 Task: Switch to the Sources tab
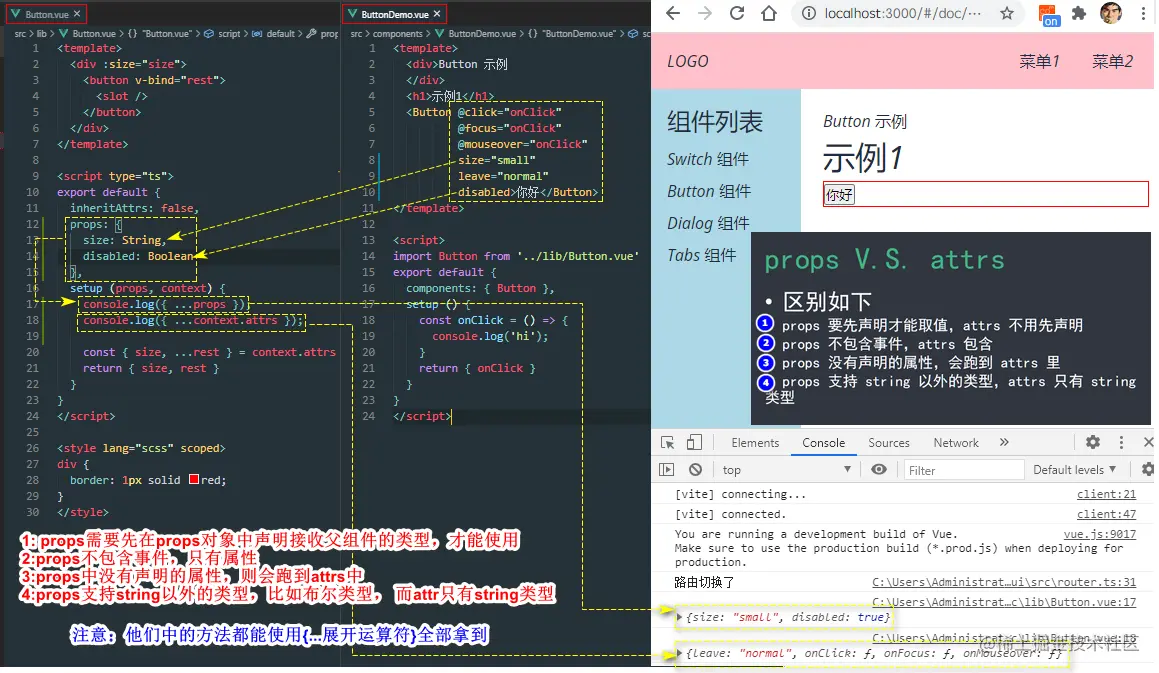click(x=888, y=442)
